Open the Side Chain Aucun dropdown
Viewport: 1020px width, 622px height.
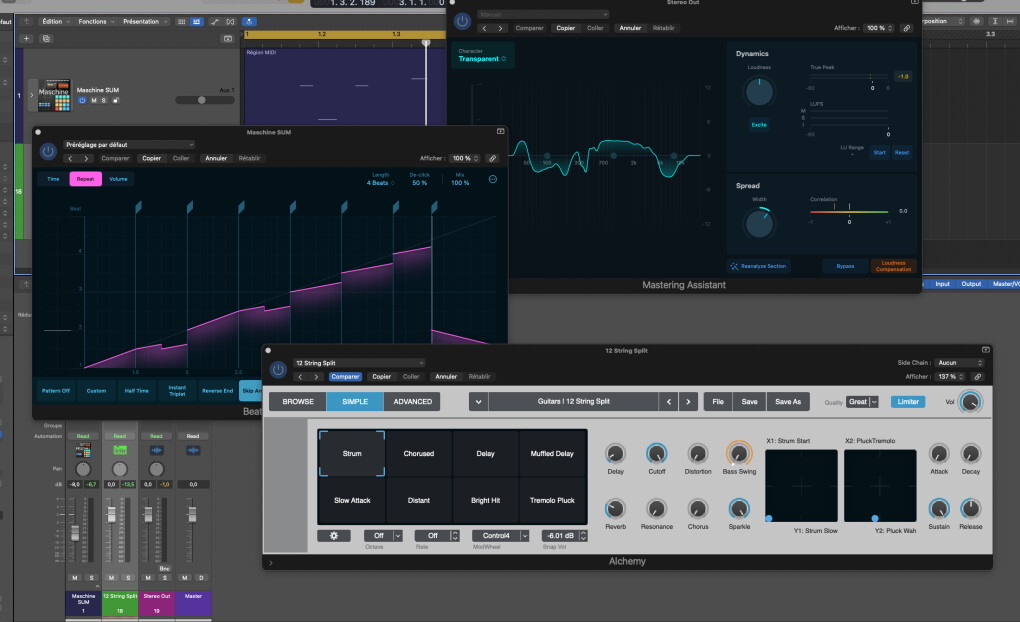tap(960, 362)
